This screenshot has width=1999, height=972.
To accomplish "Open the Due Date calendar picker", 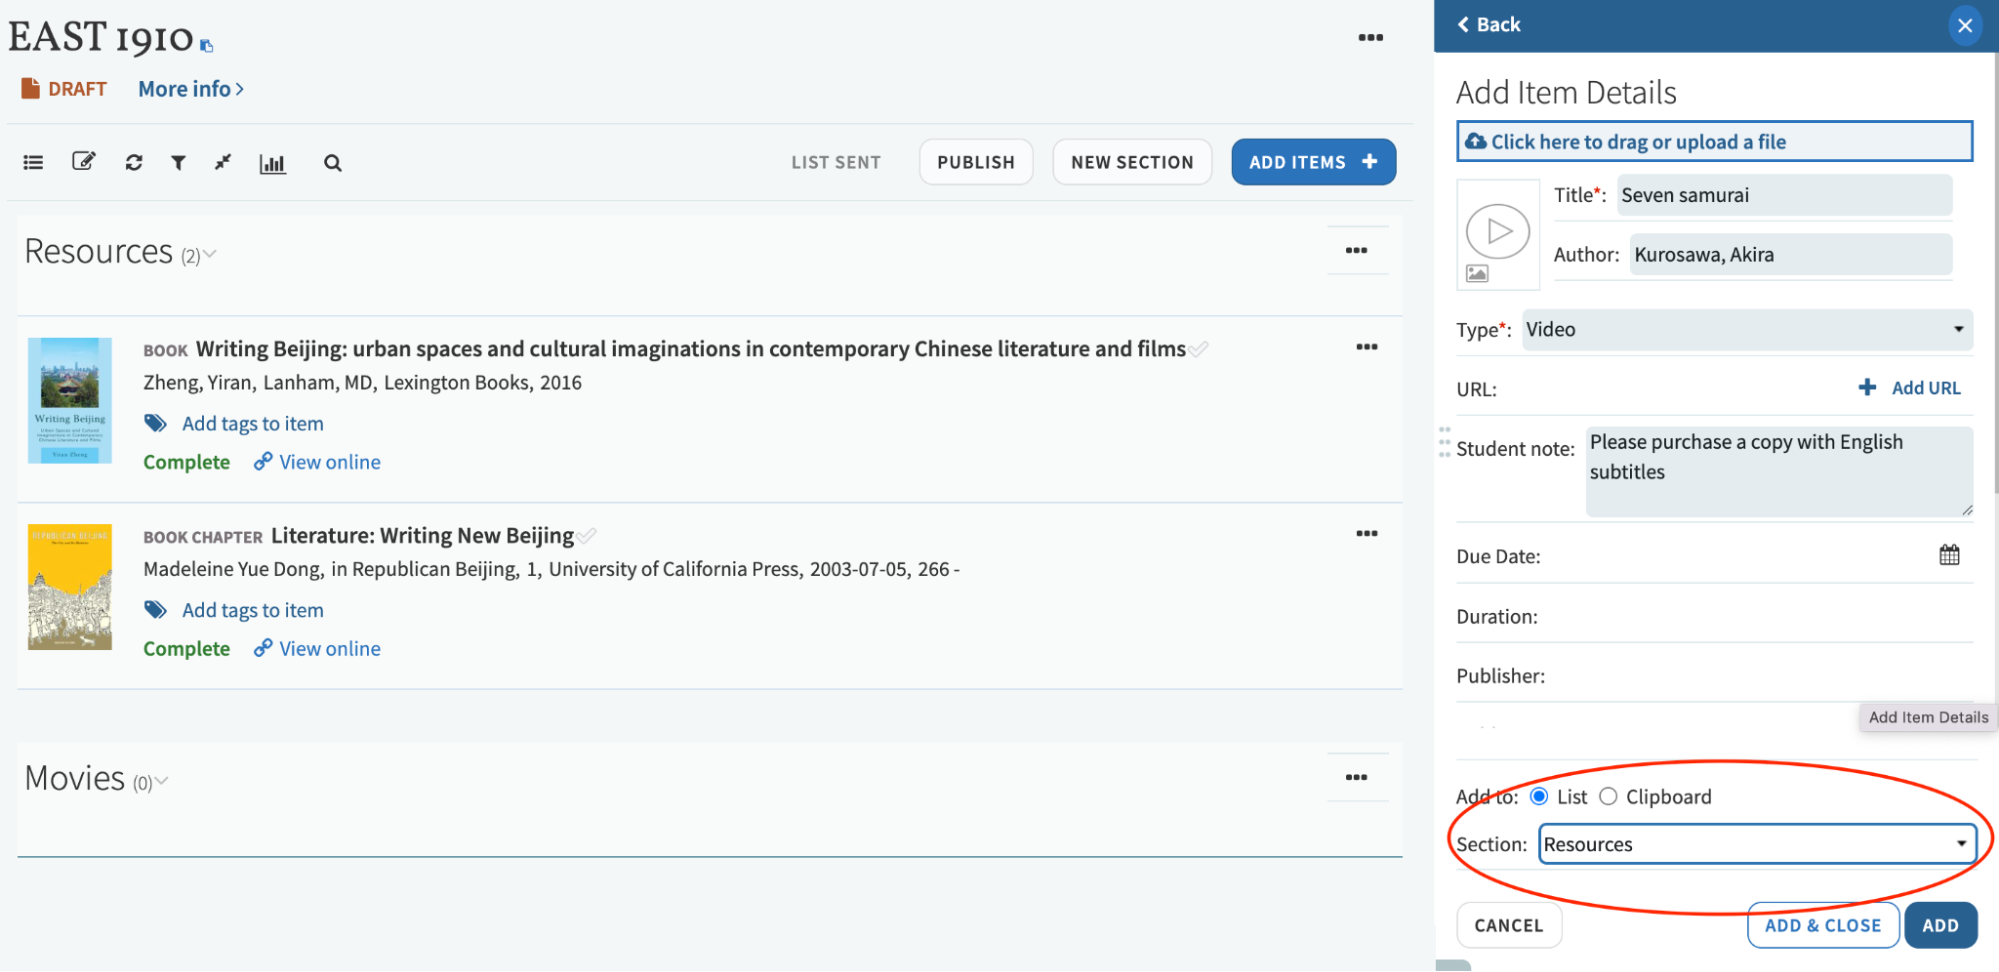I will coord(1950,554).
